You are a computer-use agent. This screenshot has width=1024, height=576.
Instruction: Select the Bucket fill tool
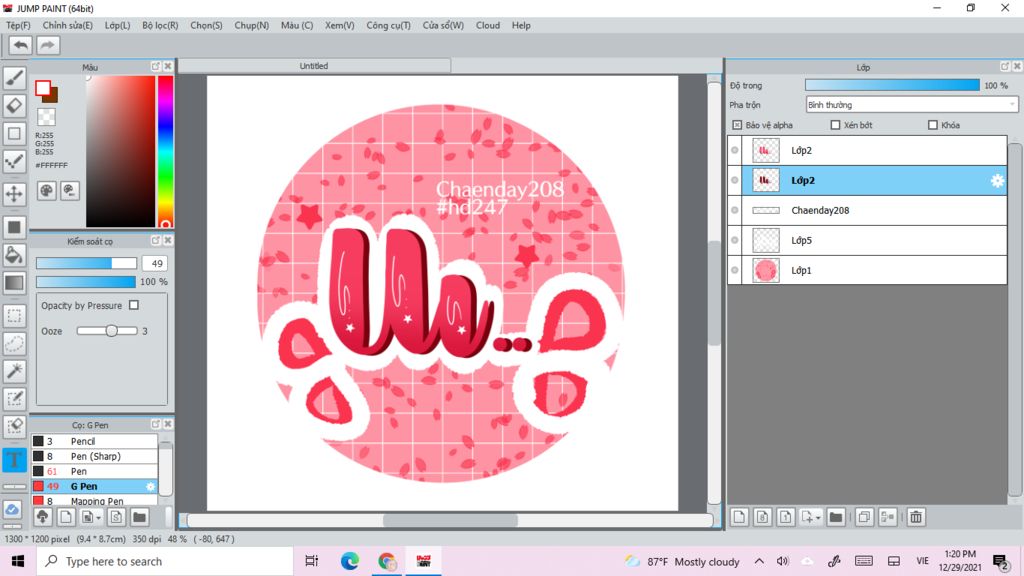(x=14, y=255)
